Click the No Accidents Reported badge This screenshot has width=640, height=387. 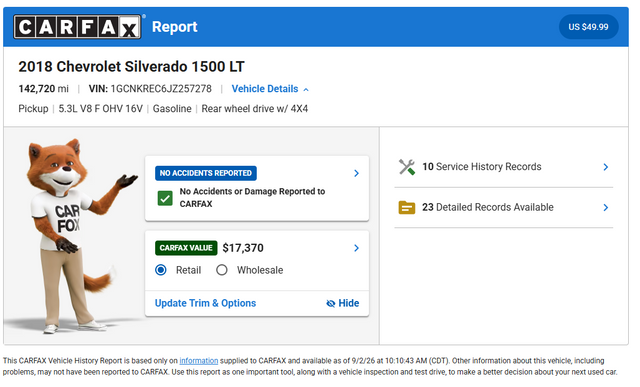206,173
